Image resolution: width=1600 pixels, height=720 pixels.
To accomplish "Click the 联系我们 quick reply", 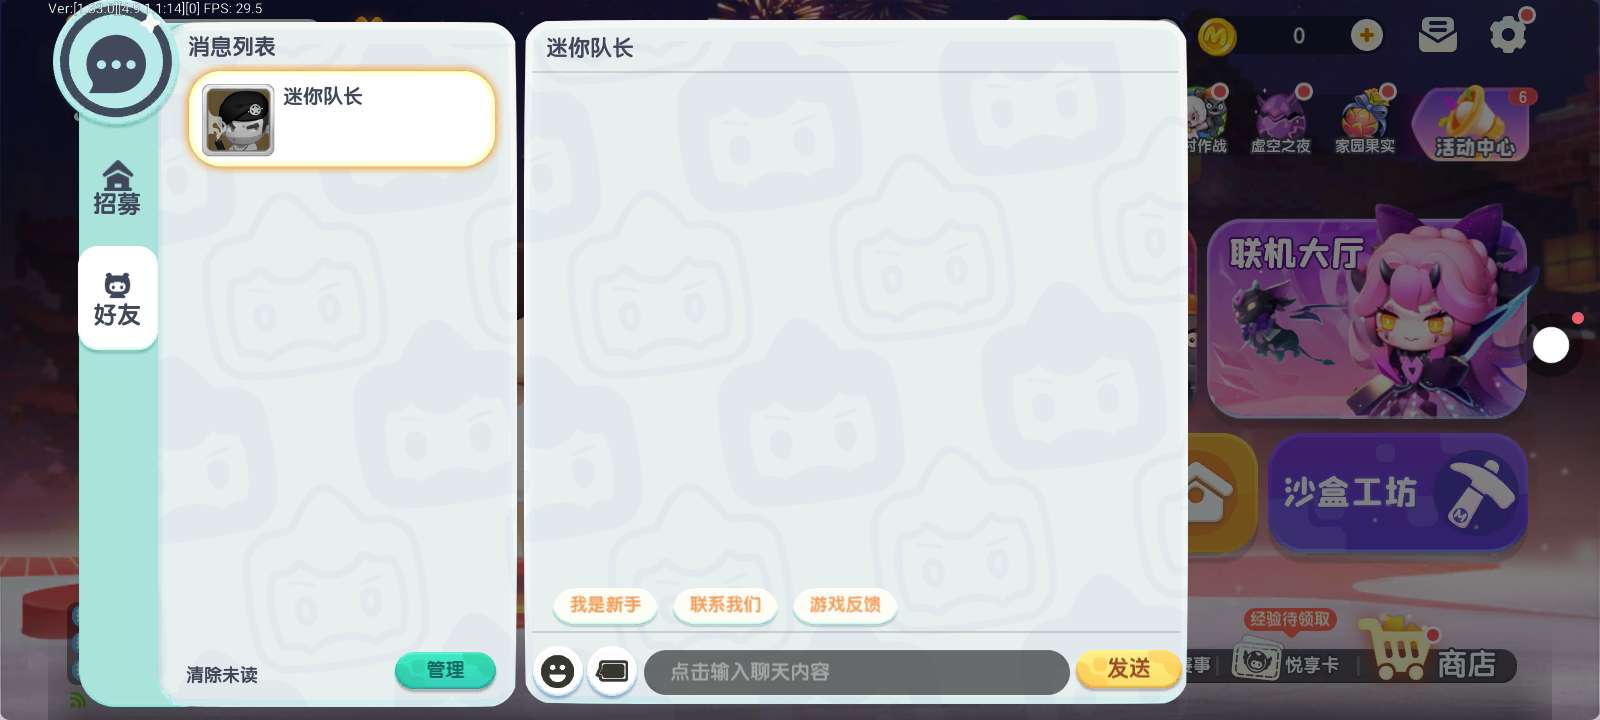I will coord(725,604).
